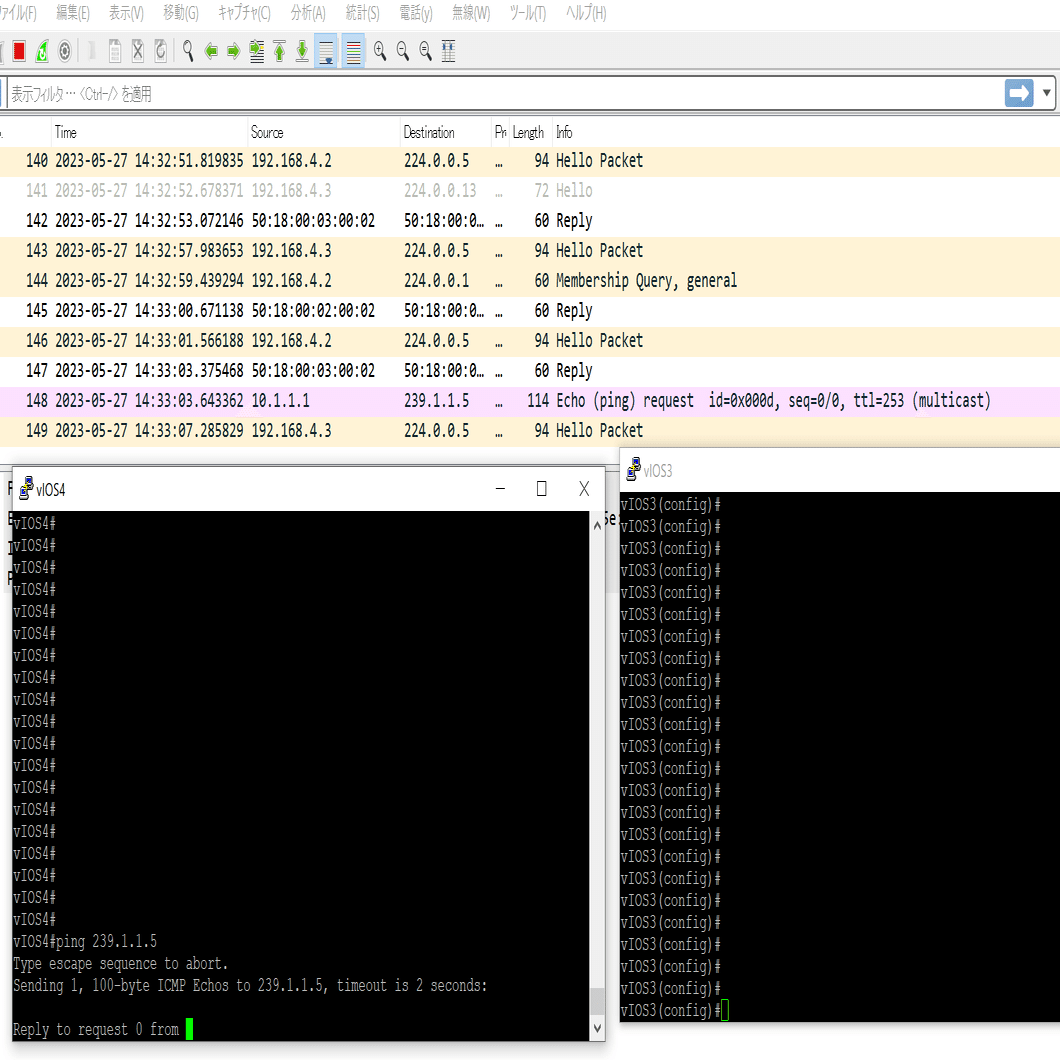The height and width of the screenshot is (1060, 1060).
Task: Click destination 239.1.1.5 cell
Action: 436,401
